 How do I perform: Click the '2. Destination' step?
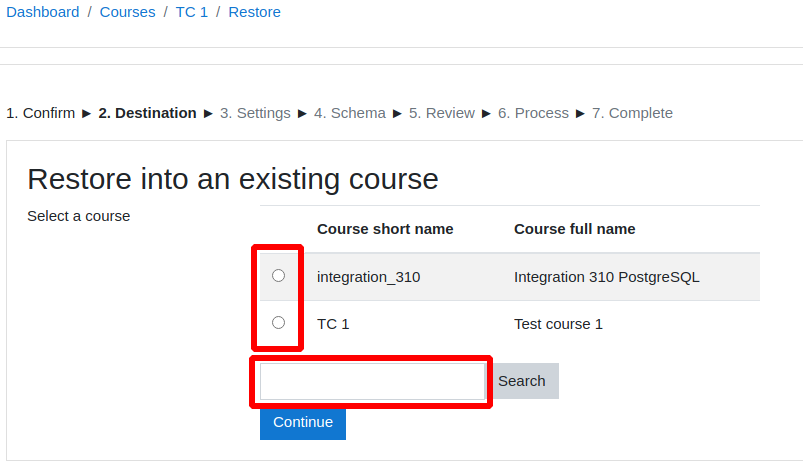pyautogui.click(x=147, y=113)
